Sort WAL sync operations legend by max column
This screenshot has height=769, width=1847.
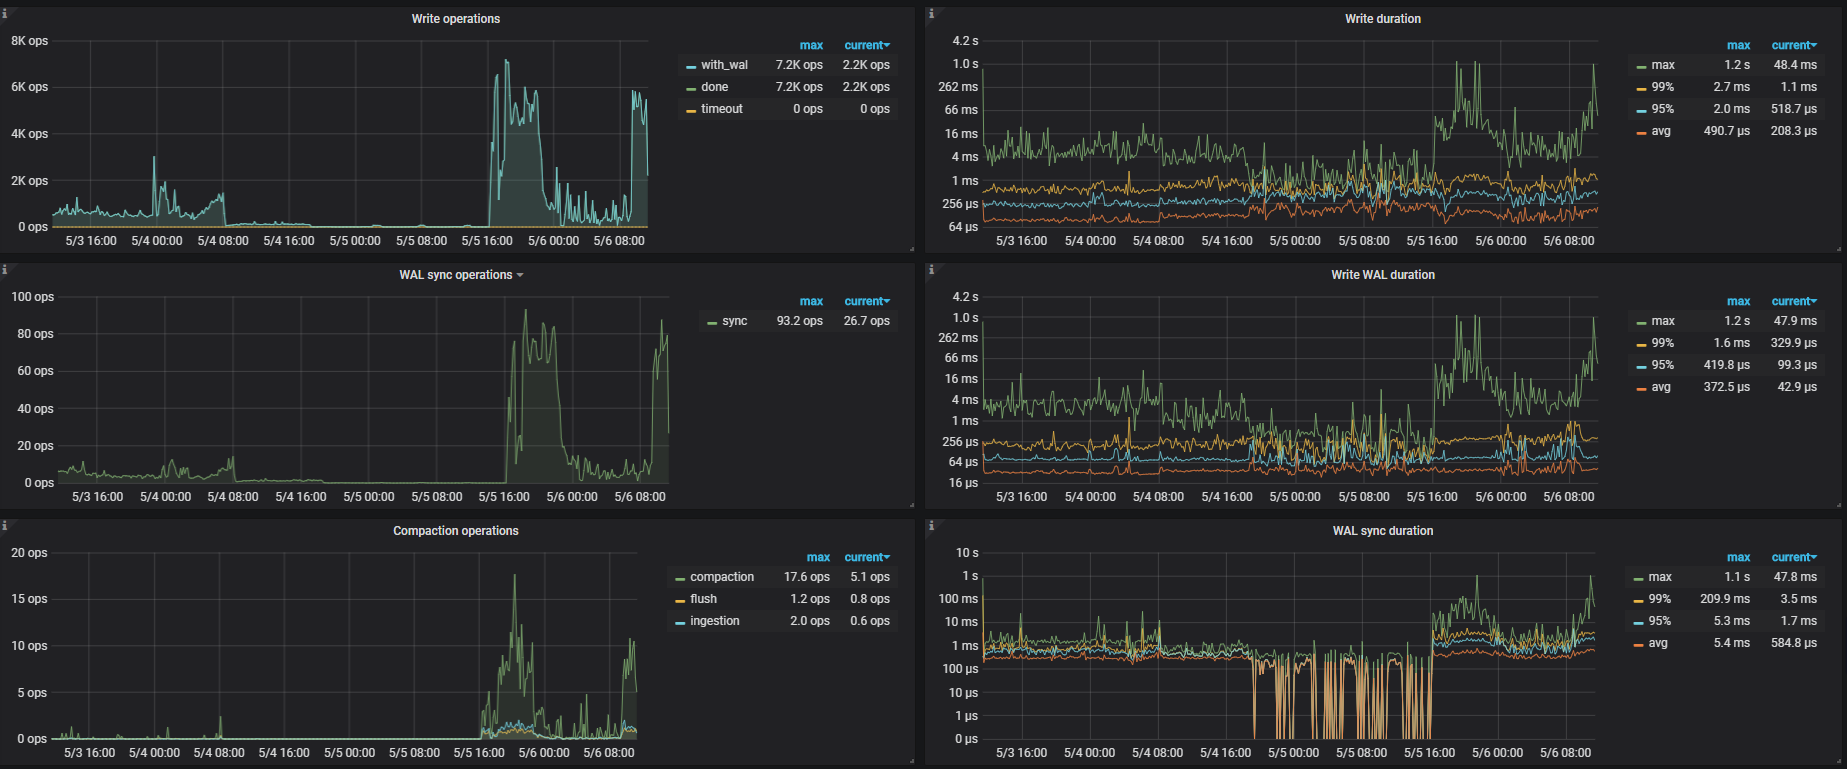[x=811, y=301]
